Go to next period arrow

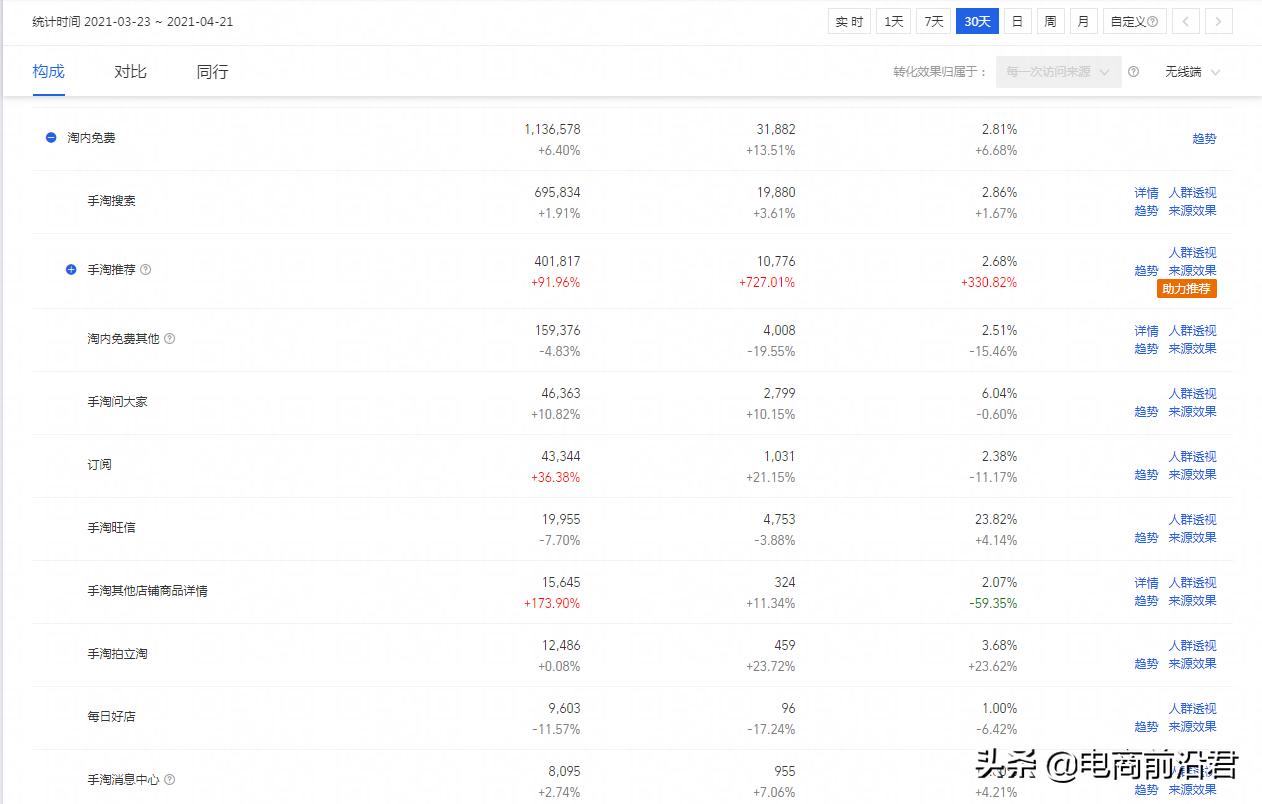pyautogui.click(x=1218, y=21)
